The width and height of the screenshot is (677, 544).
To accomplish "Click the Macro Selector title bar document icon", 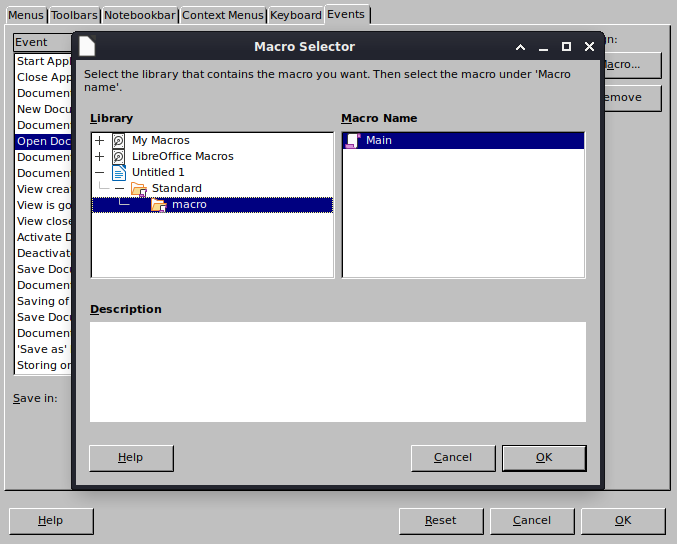I will pos(88,46).
